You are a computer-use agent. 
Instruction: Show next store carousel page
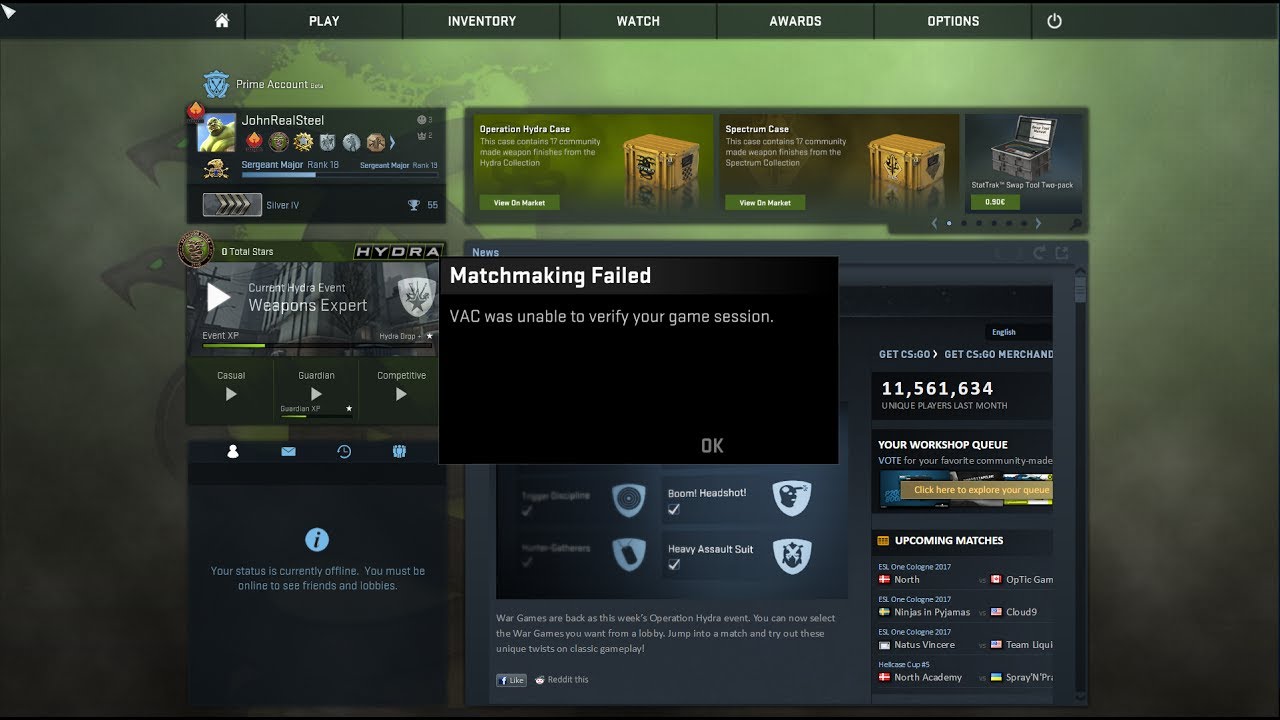[1038, 223]
